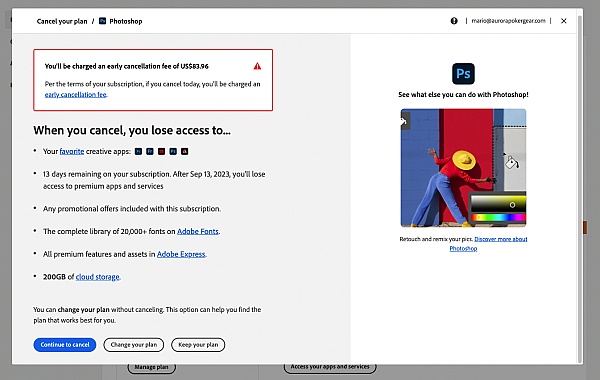600x380 pixels.
Task: Open the cloud storage link
Action: pos(98,277)
